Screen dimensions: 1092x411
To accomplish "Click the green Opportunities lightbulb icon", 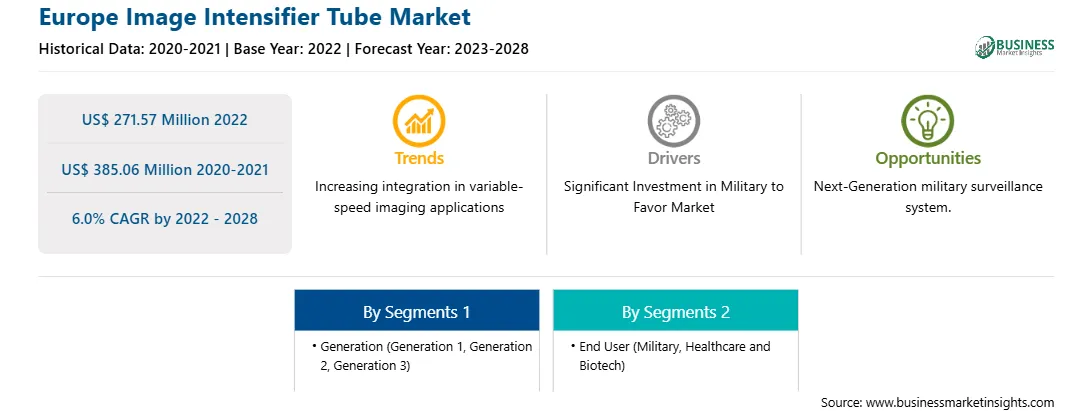I will 928,121.
